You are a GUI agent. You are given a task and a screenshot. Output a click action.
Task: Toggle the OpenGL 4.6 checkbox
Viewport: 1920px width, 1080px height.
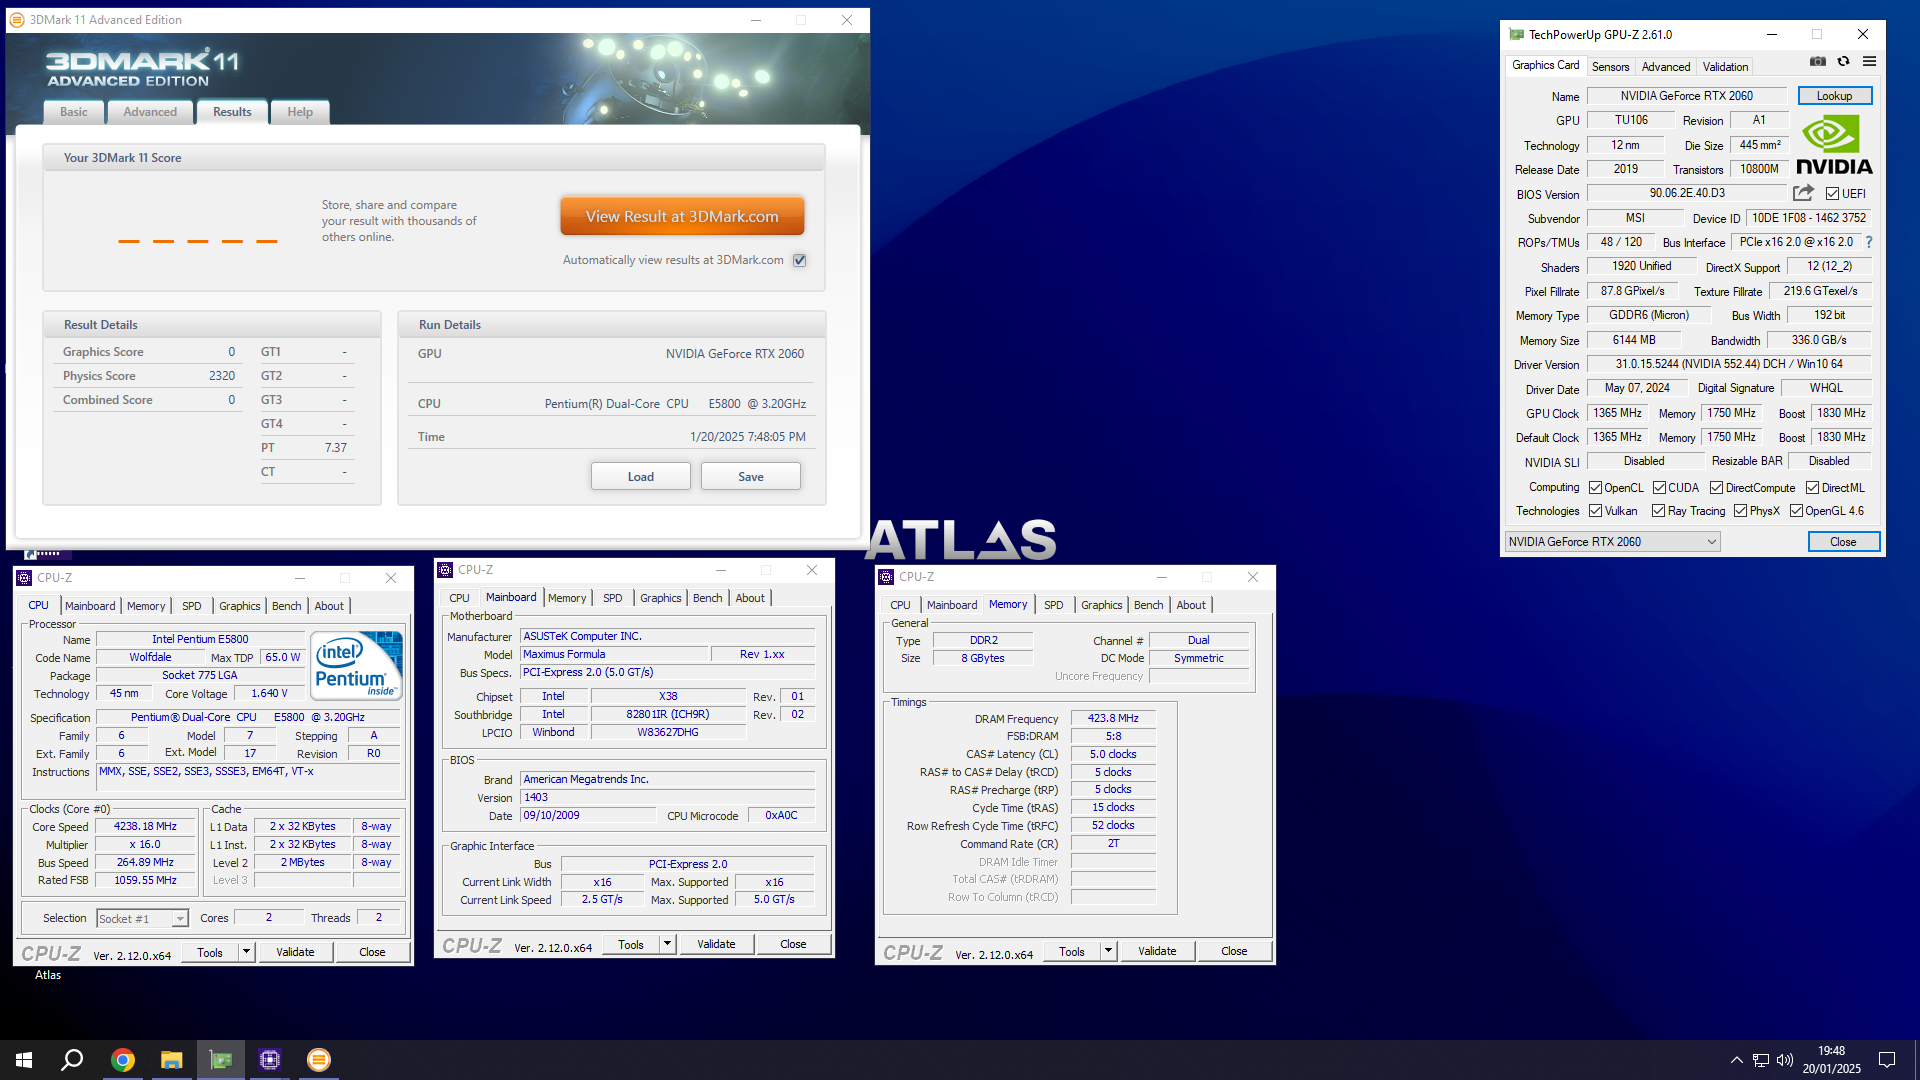tap(1796, 511)
